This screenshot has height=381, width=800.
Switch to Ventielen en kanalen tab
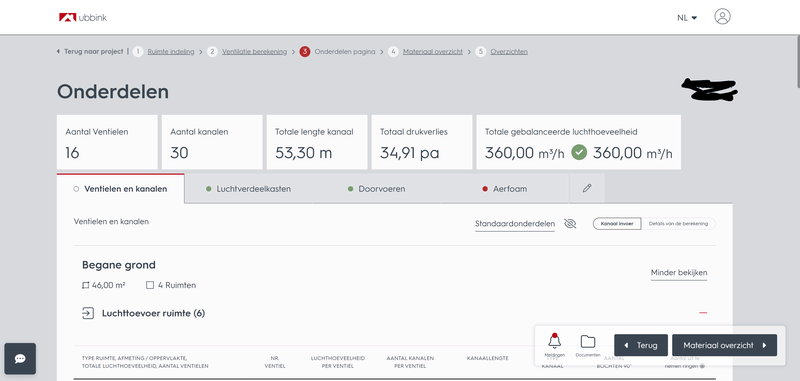[120, 189]
